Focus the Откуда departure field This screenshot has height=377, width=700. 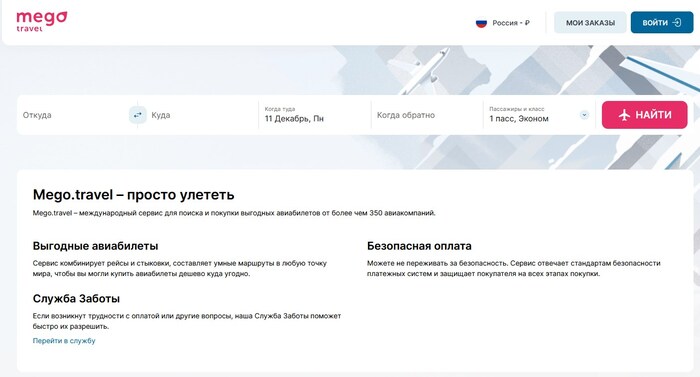(x=74, y=115)
